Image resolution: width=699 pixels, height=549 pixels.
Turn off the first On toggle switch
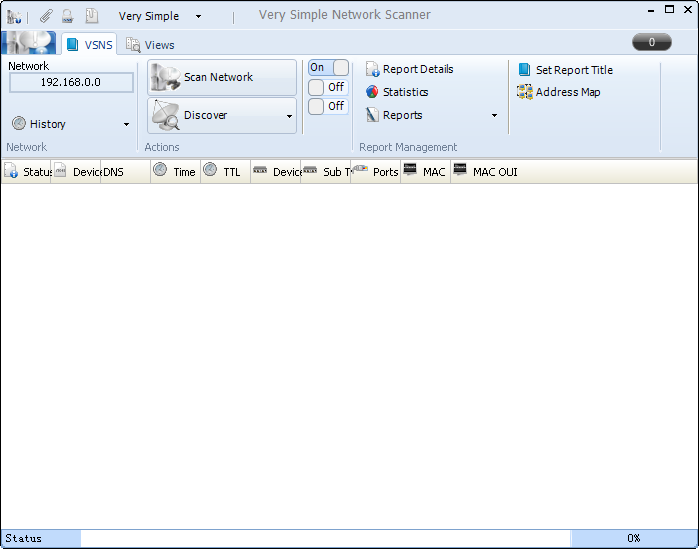(328, 68)
